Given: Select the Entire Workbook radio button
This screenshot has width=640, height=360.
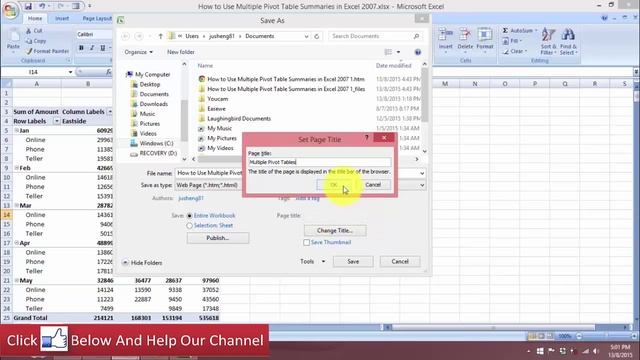Looking at the screenshot, I should click(189, 216).
